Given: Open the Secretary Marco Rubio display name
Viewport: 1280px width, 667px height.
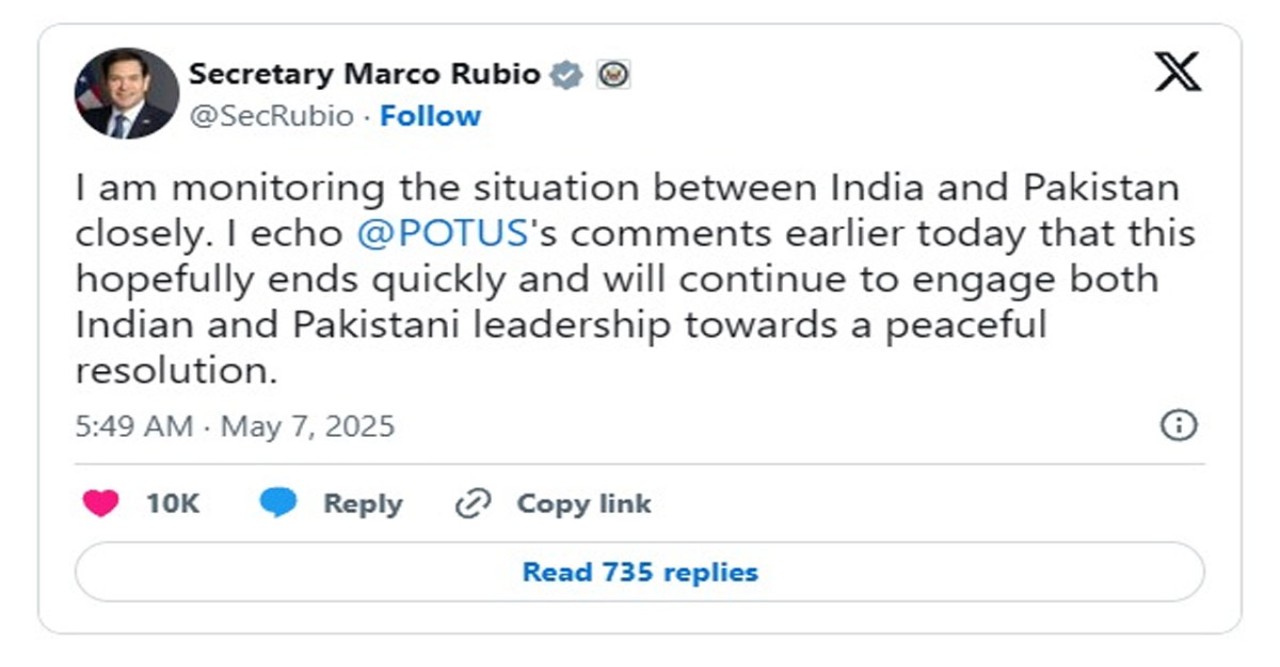Looking at the screenshot, I should coord(365,75).
